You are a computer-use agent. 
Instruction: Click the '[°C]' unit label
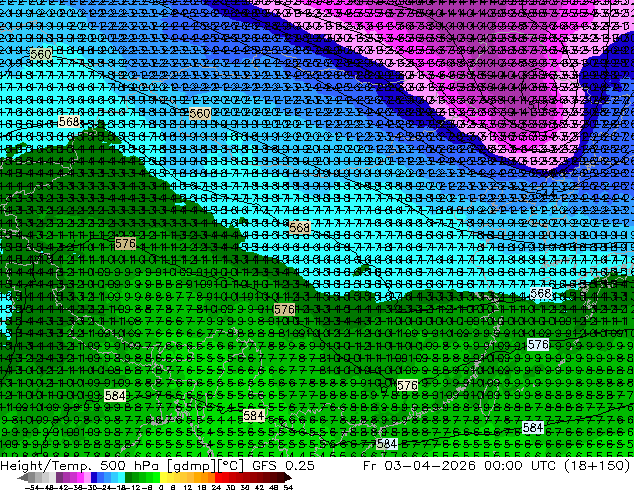click(x=231, y=466)
